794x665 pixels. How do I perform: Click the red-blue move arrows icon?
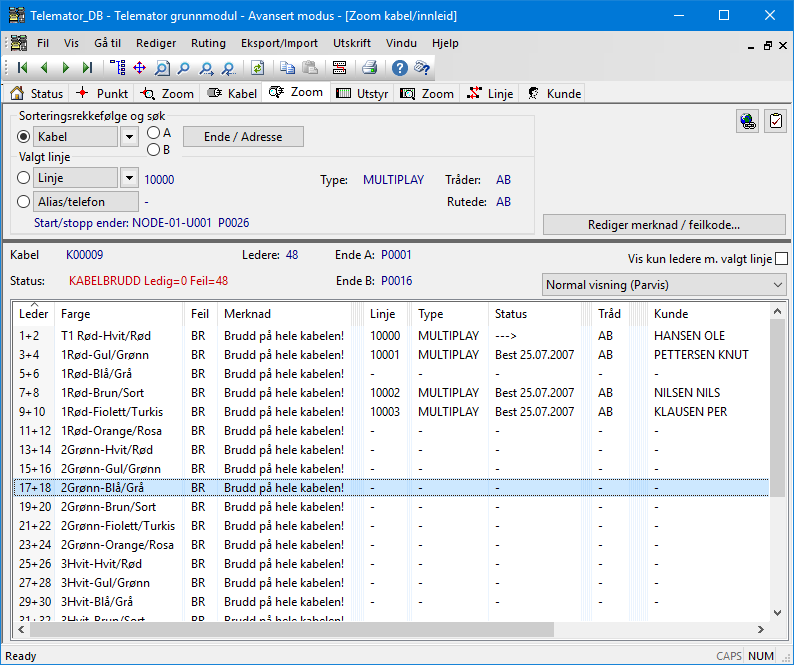[x=139, y=67]
